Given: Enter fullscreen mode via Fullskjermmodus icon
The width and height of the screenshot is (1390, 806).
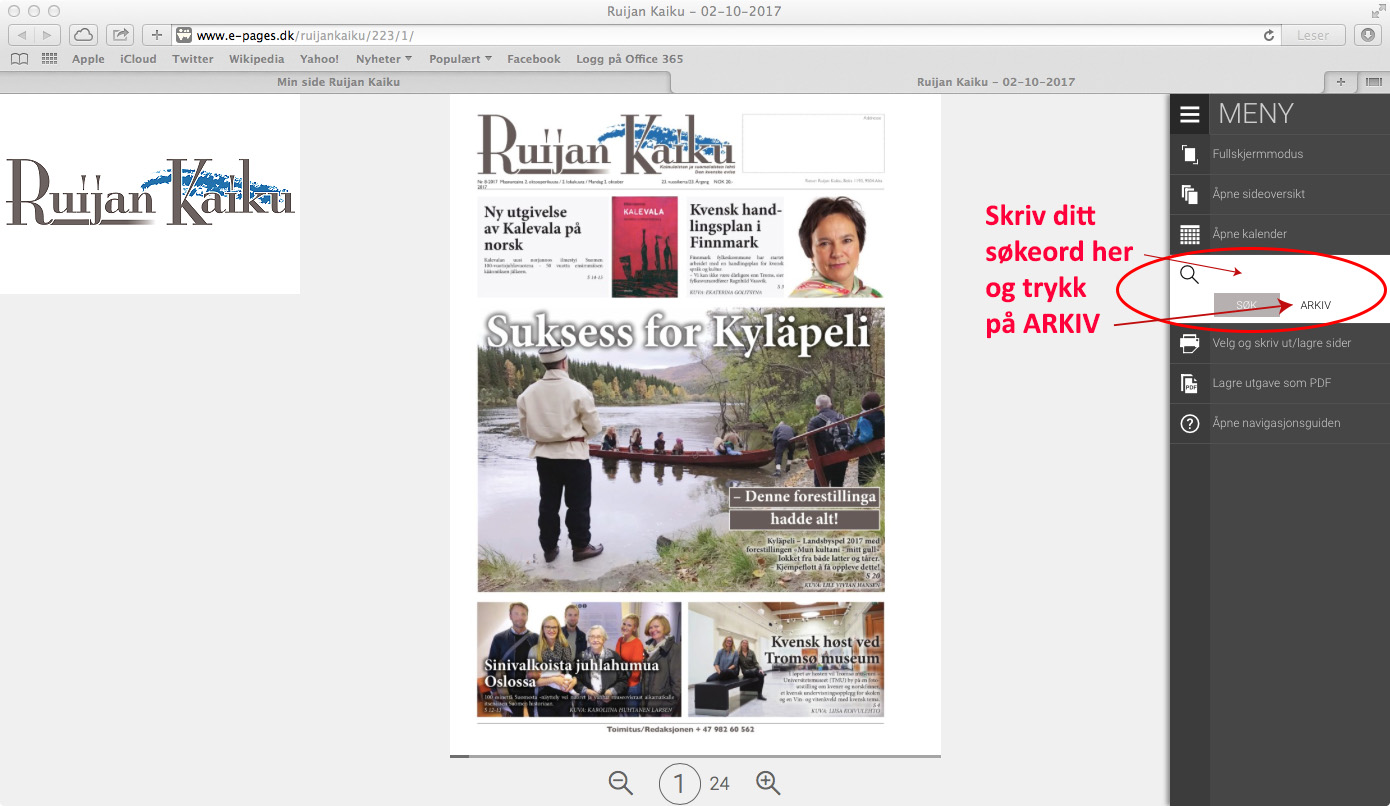Looking at the screenshot, I should (x=1189, y=154).
